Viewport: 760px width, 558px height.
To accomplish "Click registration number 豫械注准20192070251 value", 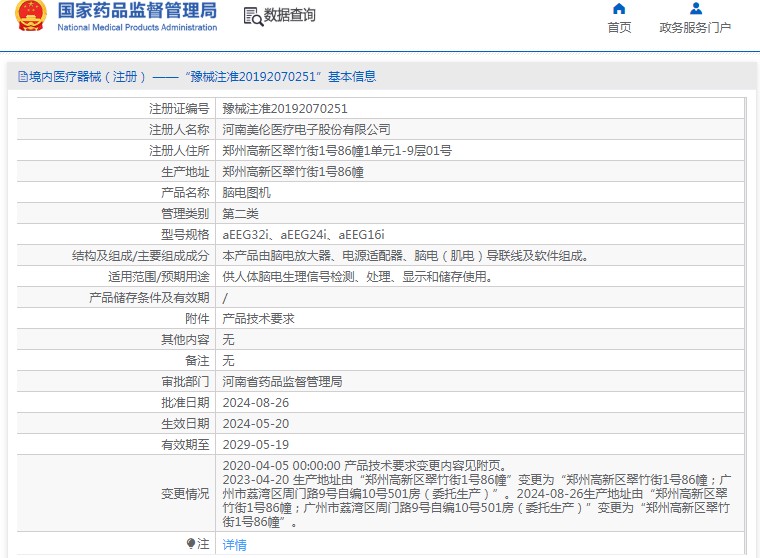I will (284, 109).
